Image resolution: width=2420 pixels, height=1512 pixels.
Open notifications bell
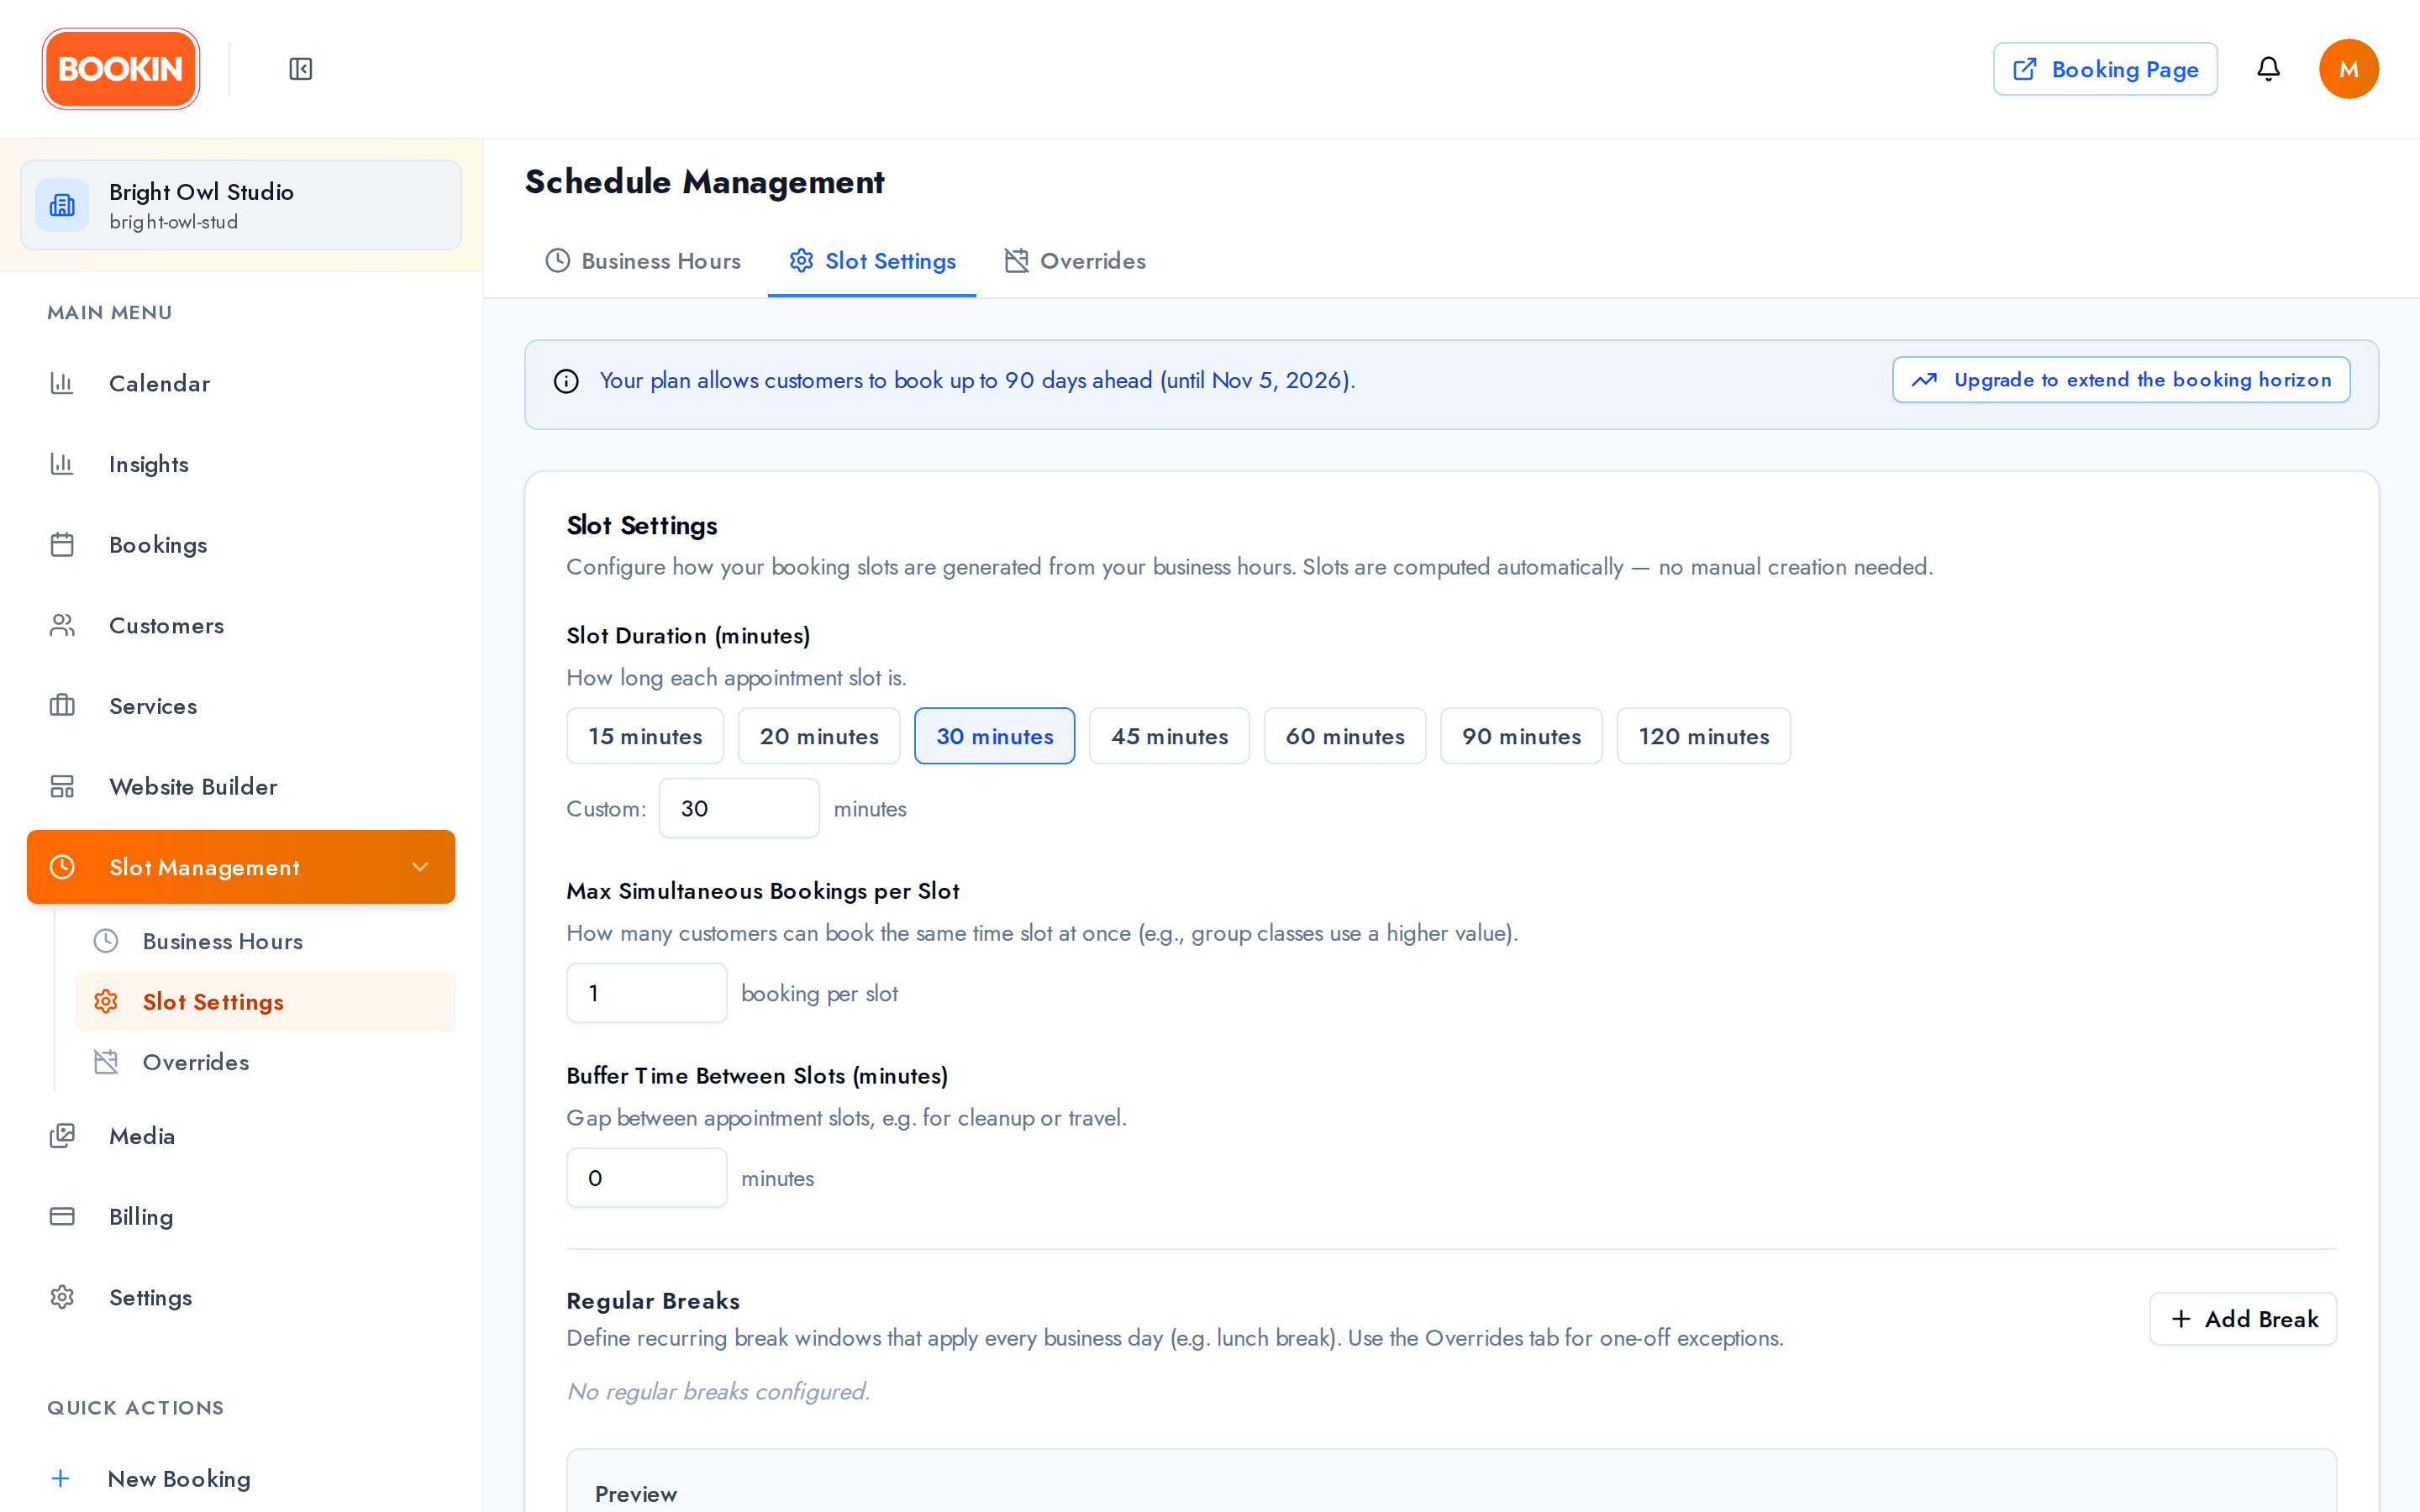click(2268, 69)
